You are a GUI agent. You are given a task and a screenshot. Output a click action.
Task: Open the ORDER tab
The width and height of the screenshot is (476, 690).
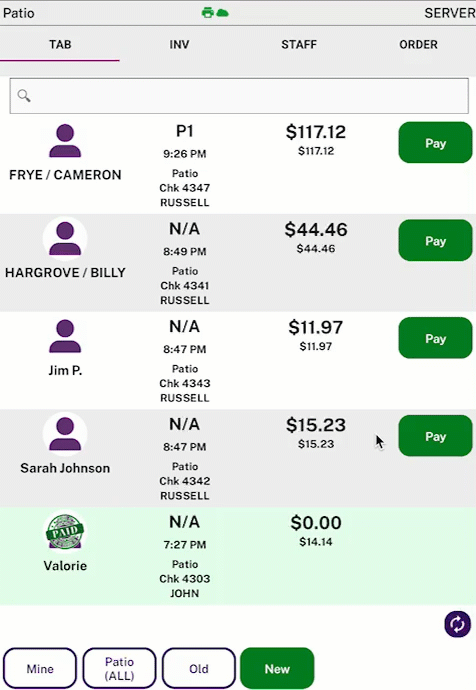[418, 44]
